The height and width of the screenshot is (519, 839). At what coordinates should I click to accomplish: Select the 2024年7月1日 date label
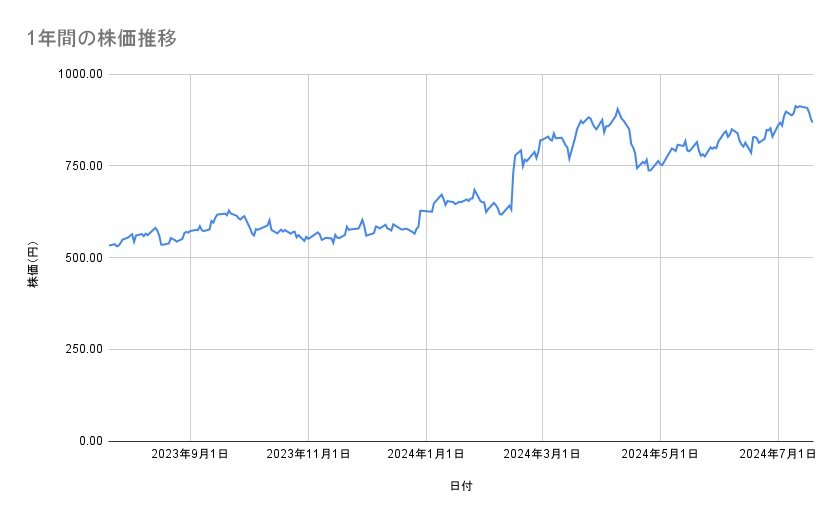point(778,455)
